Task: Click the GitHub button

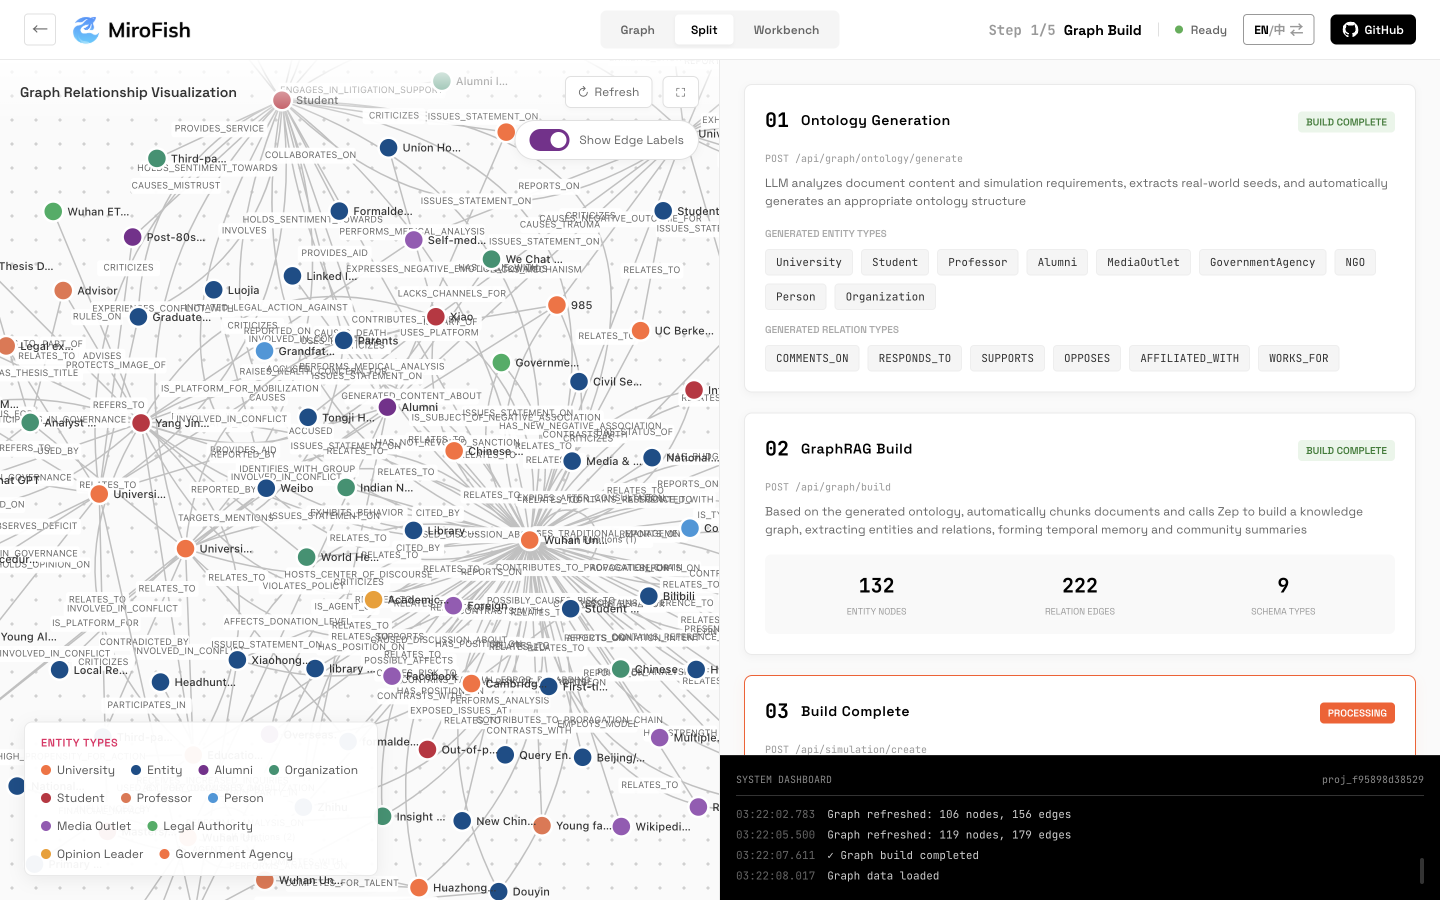Action: click(x=1372, y=30)
